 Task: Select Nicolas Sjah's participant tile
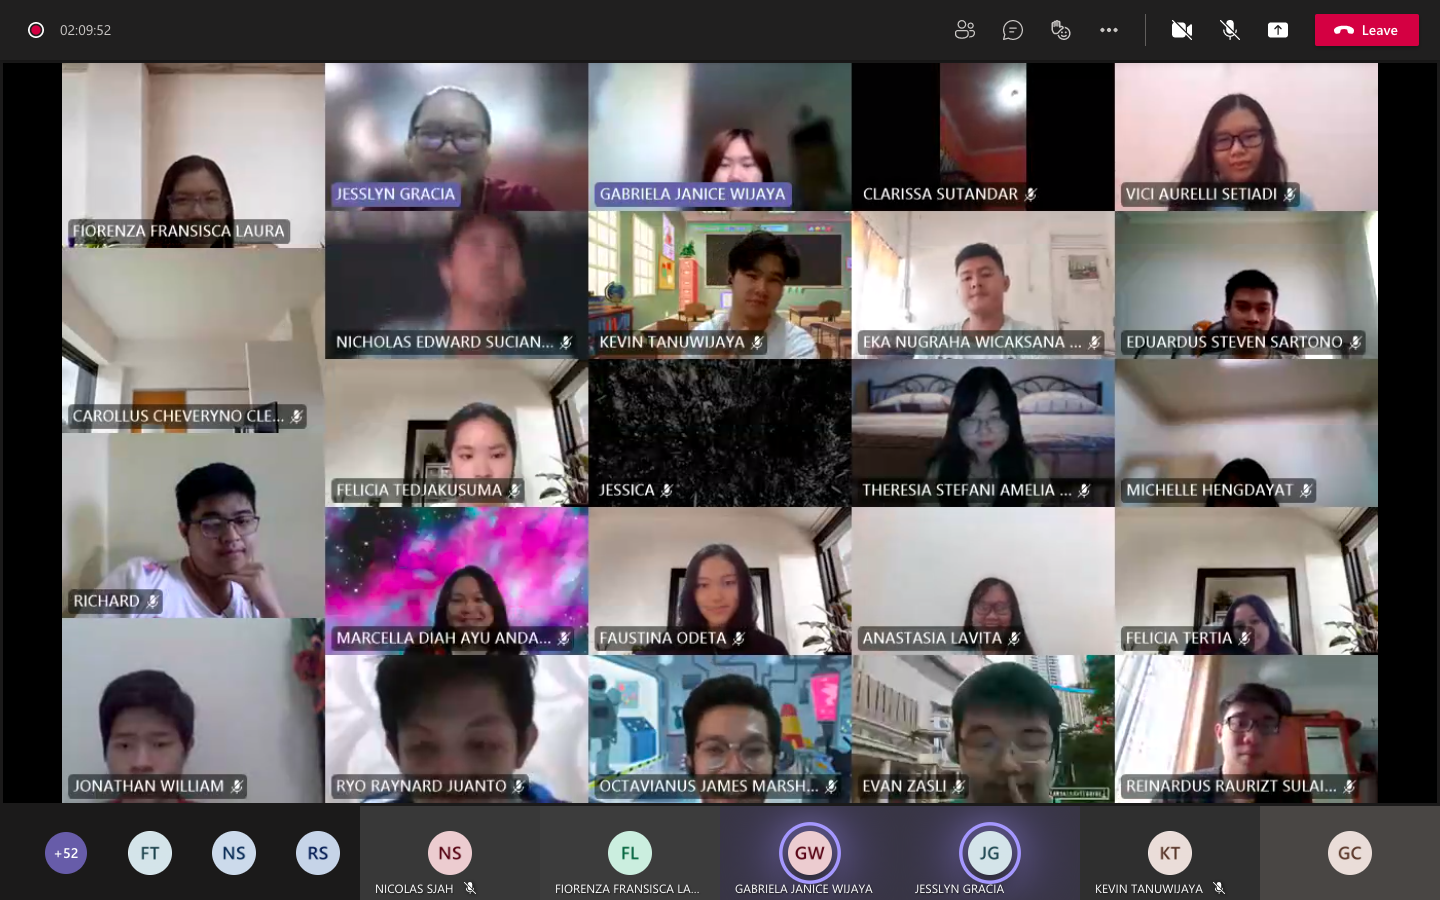click(450, 853)
